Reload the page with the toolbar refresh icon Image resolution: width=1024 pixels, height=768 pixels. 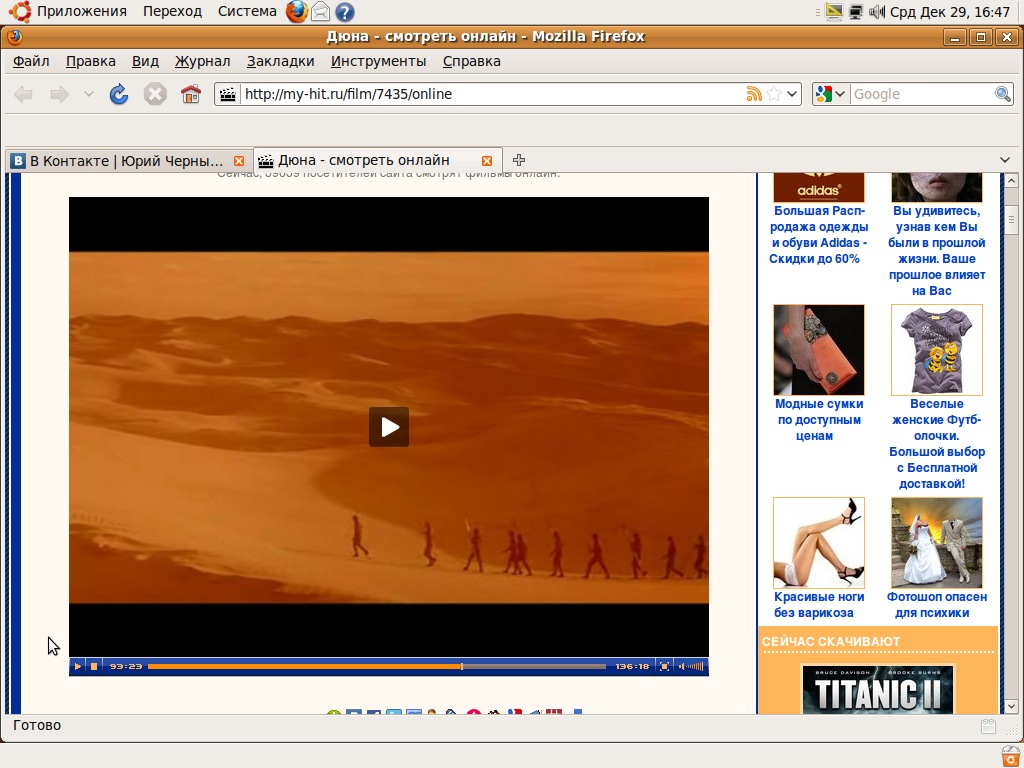click(x=119, y=94)
